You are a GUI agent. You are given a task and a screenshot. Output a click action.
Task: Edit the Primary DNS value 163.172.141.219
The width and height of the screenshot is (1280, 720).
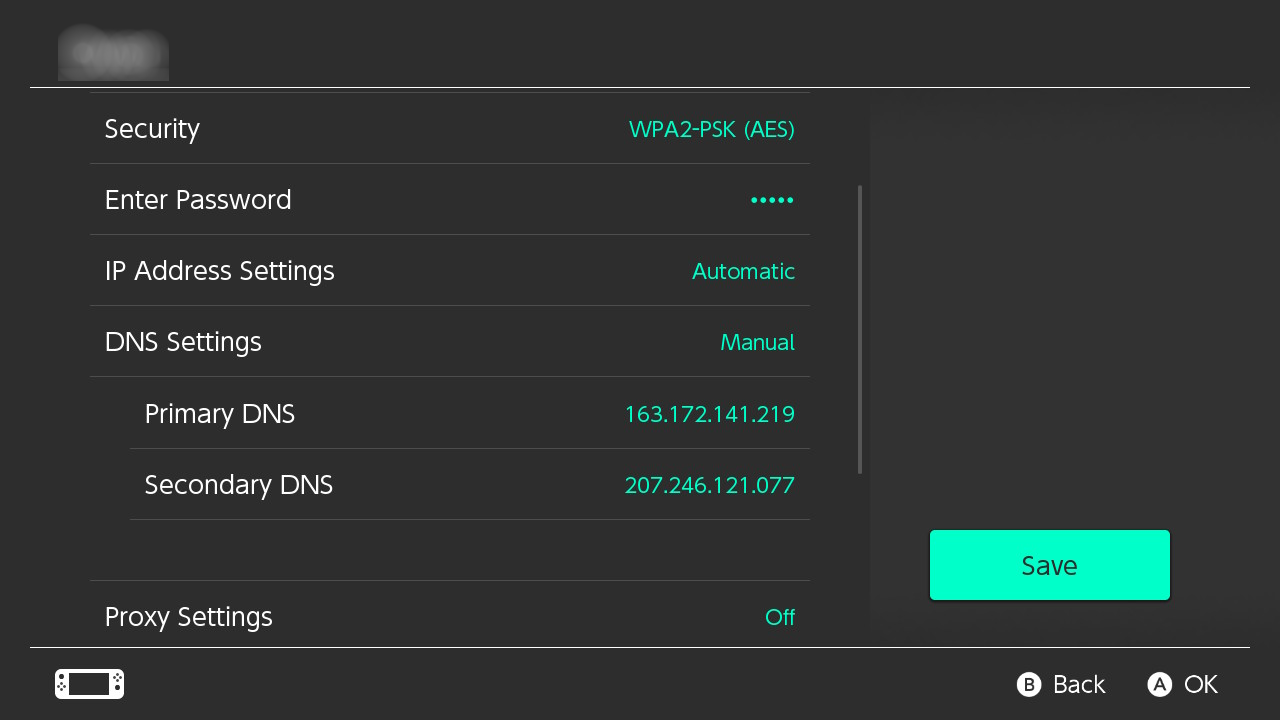pos(709,414)
